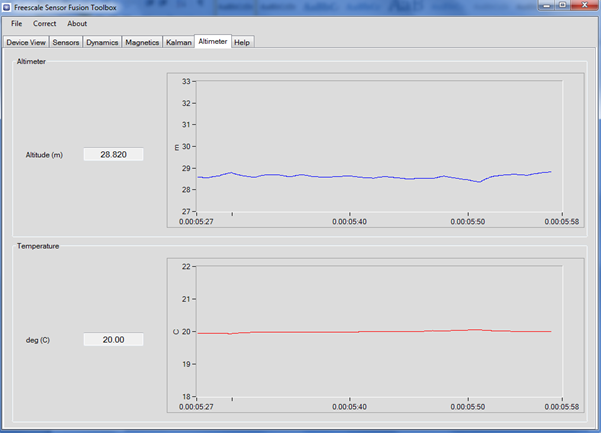The height and width of the screenshot is (433, 601).
Task: Close the Sensor Fusion Toolbox window
Action: tap(585, 5)
